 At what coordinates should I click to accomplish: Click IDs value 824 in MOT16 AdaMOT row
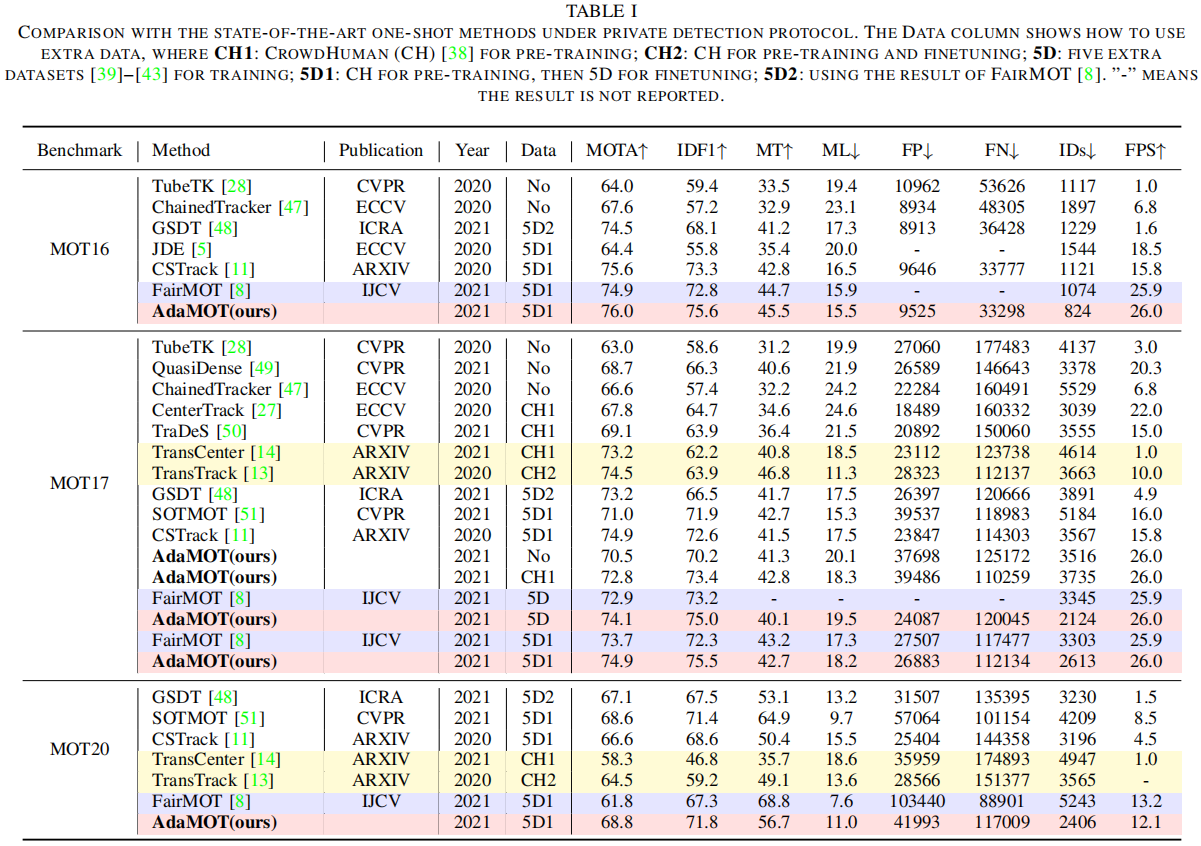1077,311
